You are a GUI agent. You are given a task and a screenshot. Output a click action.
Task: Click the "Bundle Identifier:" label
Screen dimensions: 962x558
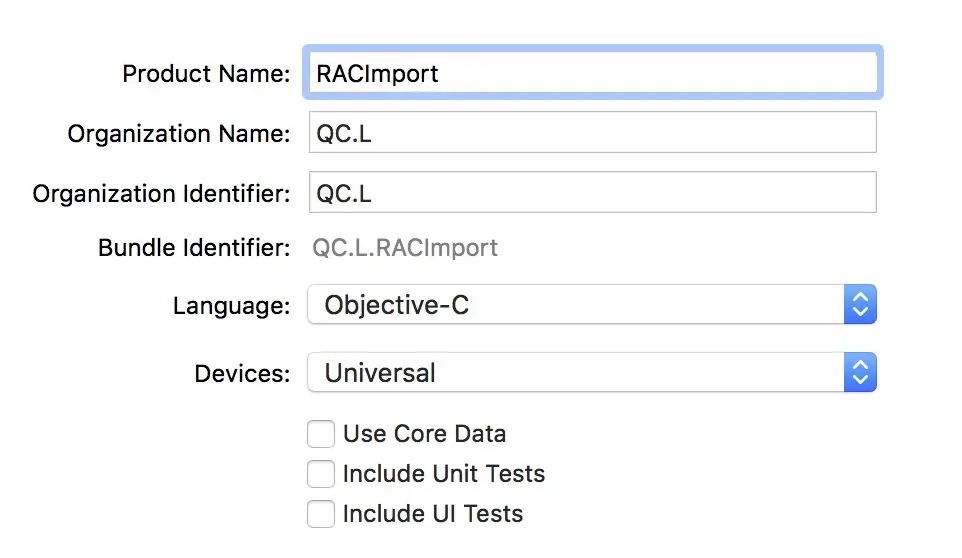pos(194,248)
